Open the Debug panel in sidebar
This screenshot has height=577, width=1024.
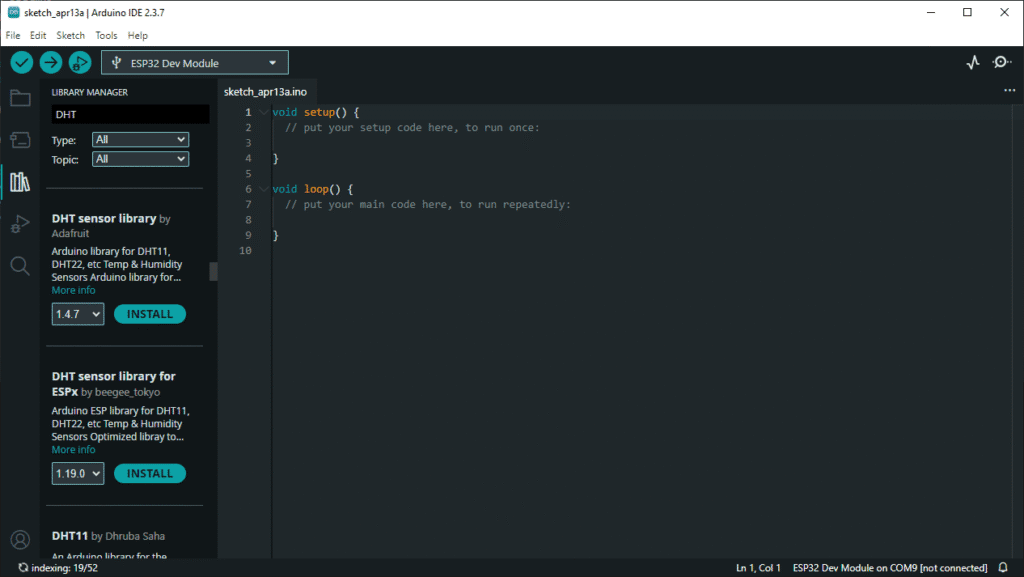pos(20,223)
